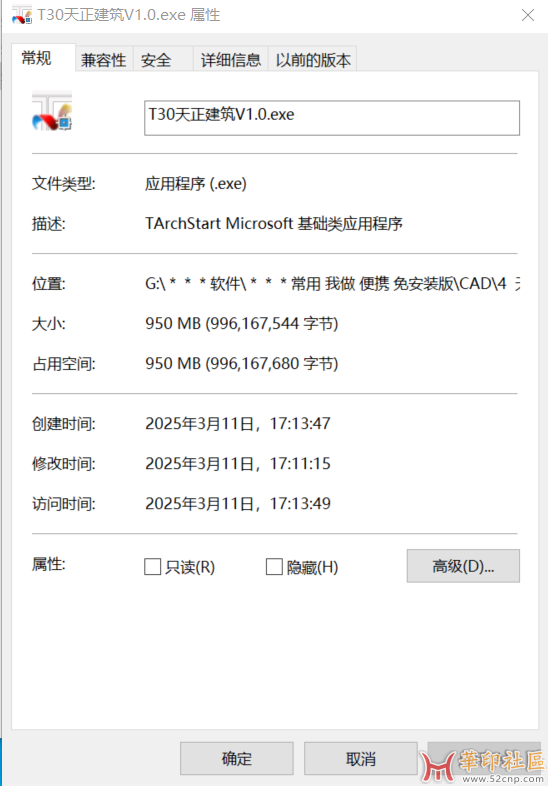The image size is (548, 786).
Task: Click the 描述: label
Action: 49,223
